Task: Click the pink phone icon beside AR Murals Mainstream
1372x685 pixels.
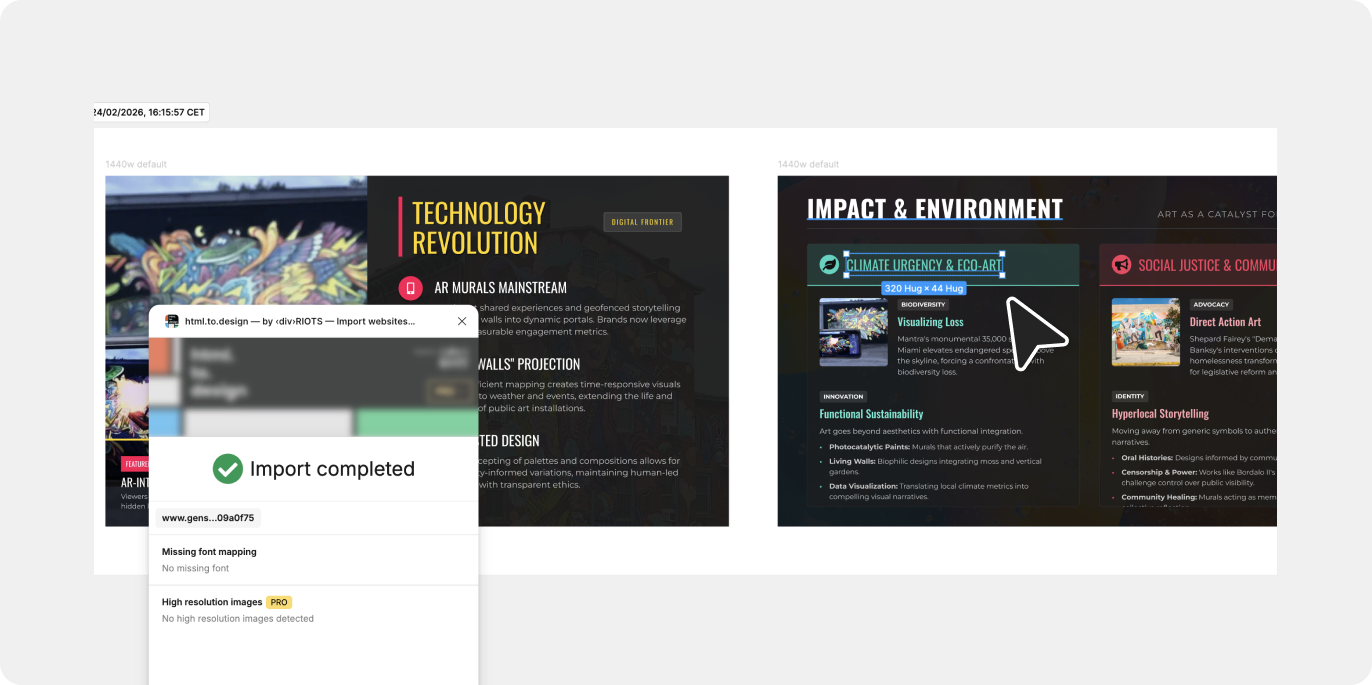Action: [410, 286]
